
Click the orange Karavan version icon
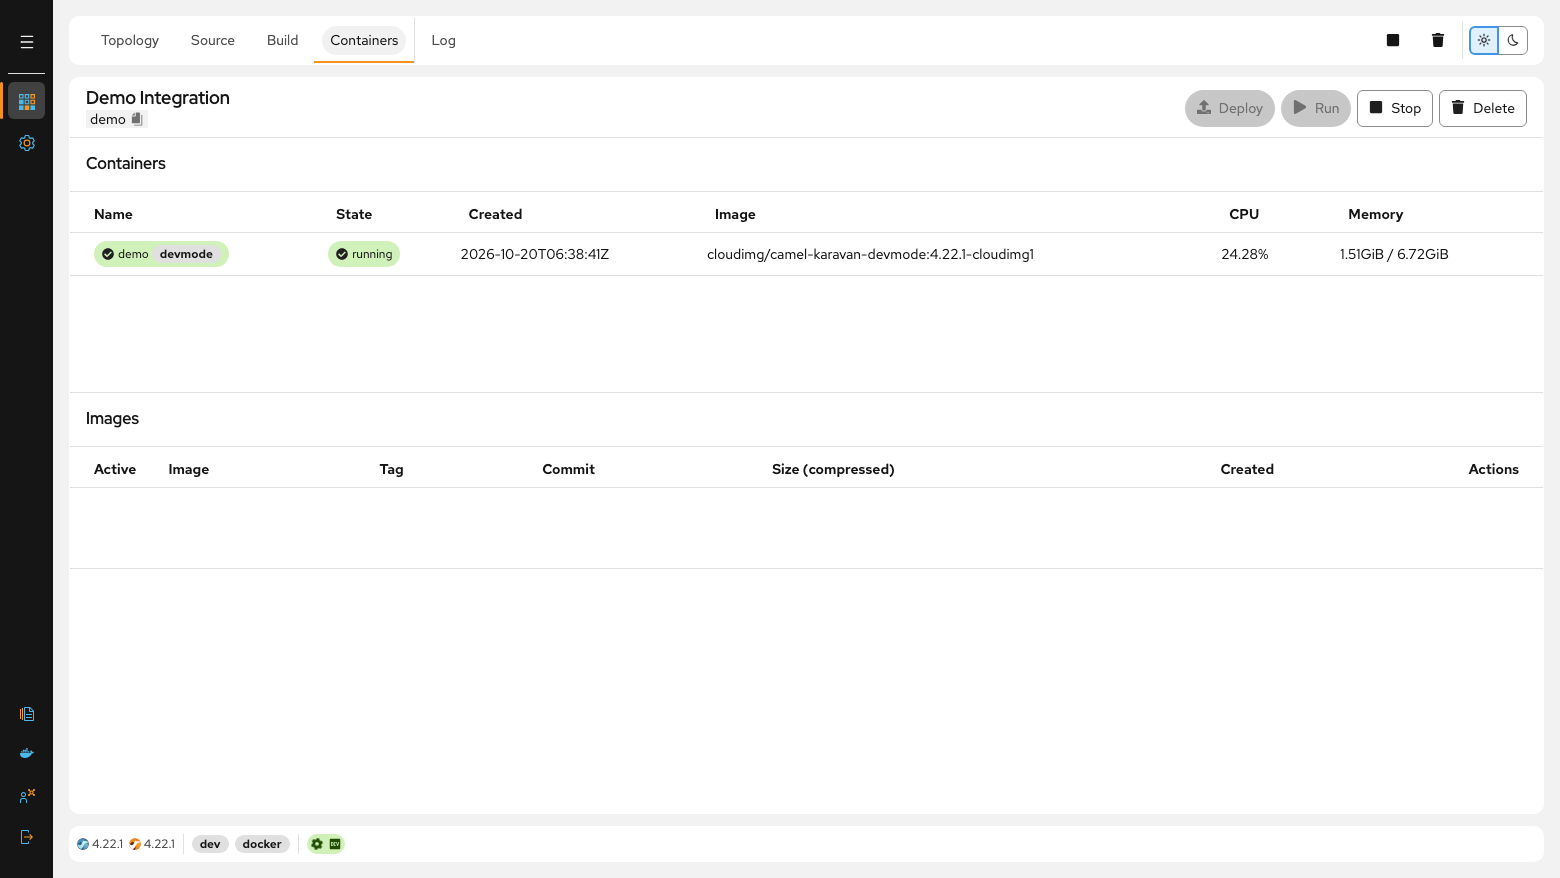[135, 844]
